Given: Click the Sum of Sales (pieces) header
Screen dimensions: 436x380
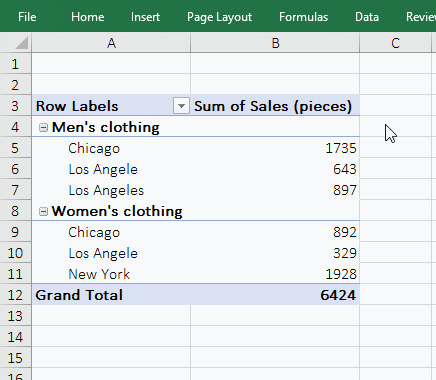Looking at the screenshot, I should point(275,106).
